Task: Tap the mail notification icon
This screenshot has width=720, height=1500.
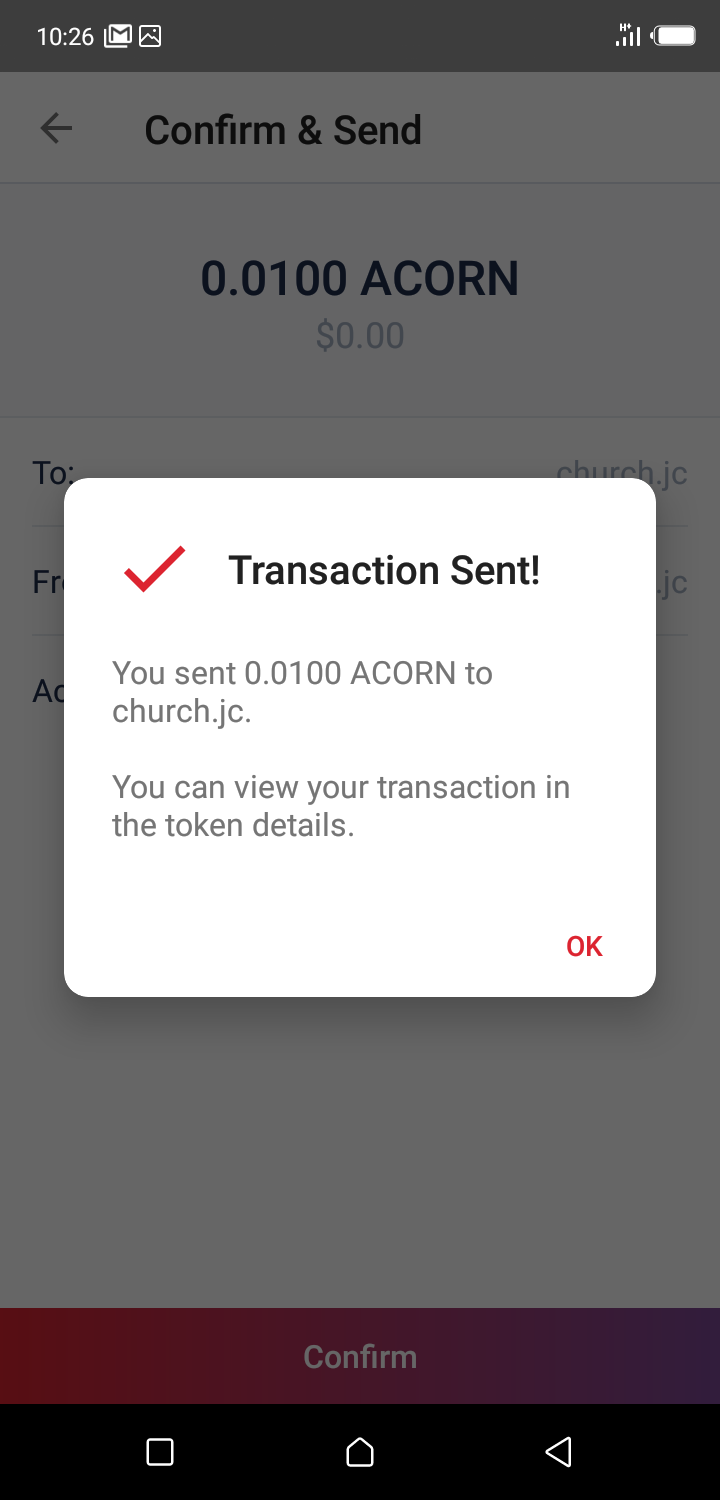Action: point(117,37)
